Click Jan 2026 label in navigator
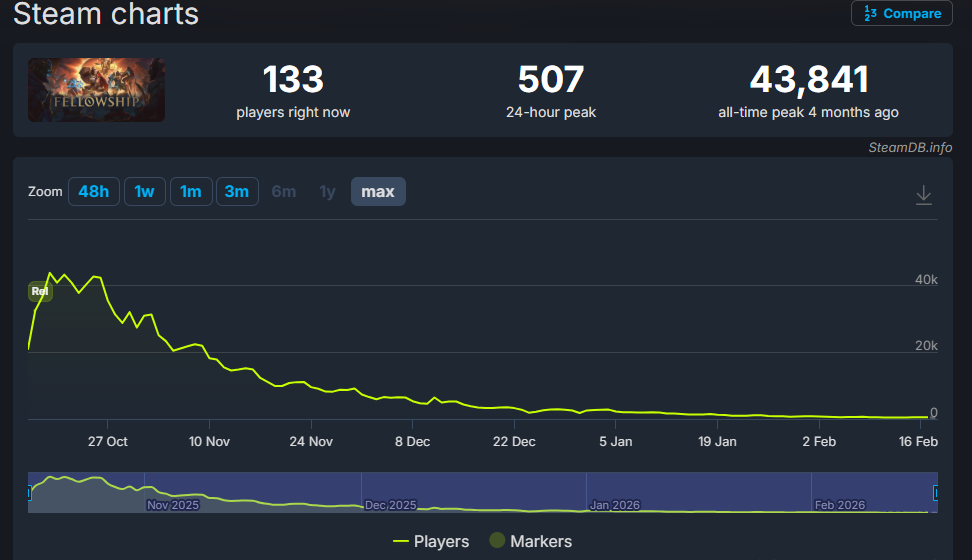Image resolution: width=972 pixels, height=560 pixels. (x=614, y=505)
